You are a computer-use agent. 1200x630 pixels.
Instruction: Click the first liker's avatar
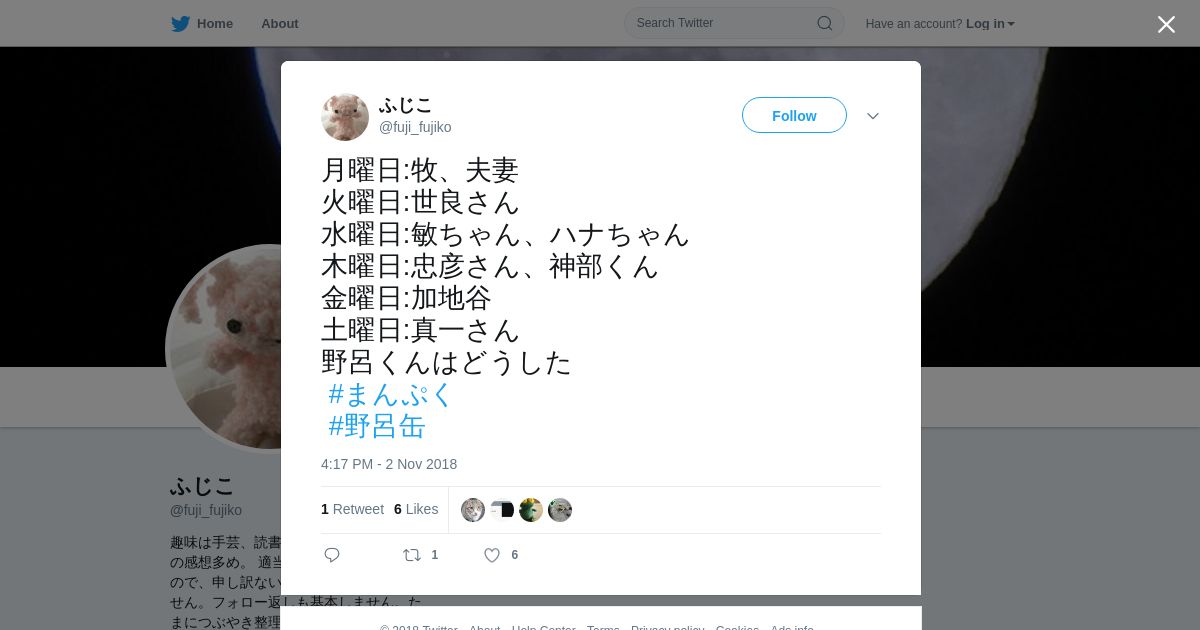pos(473,510)
